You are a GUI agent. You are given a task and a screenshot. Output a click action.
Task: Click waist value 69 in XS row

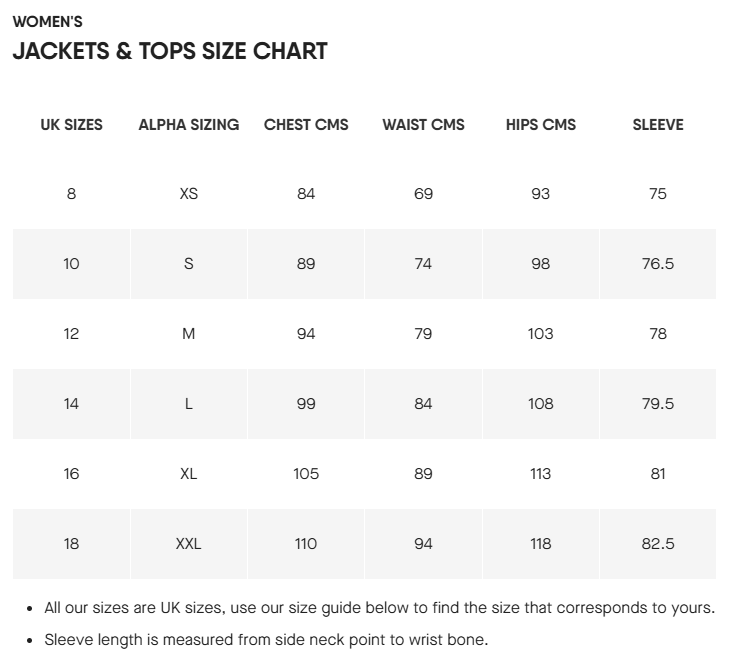pos(423,194)
